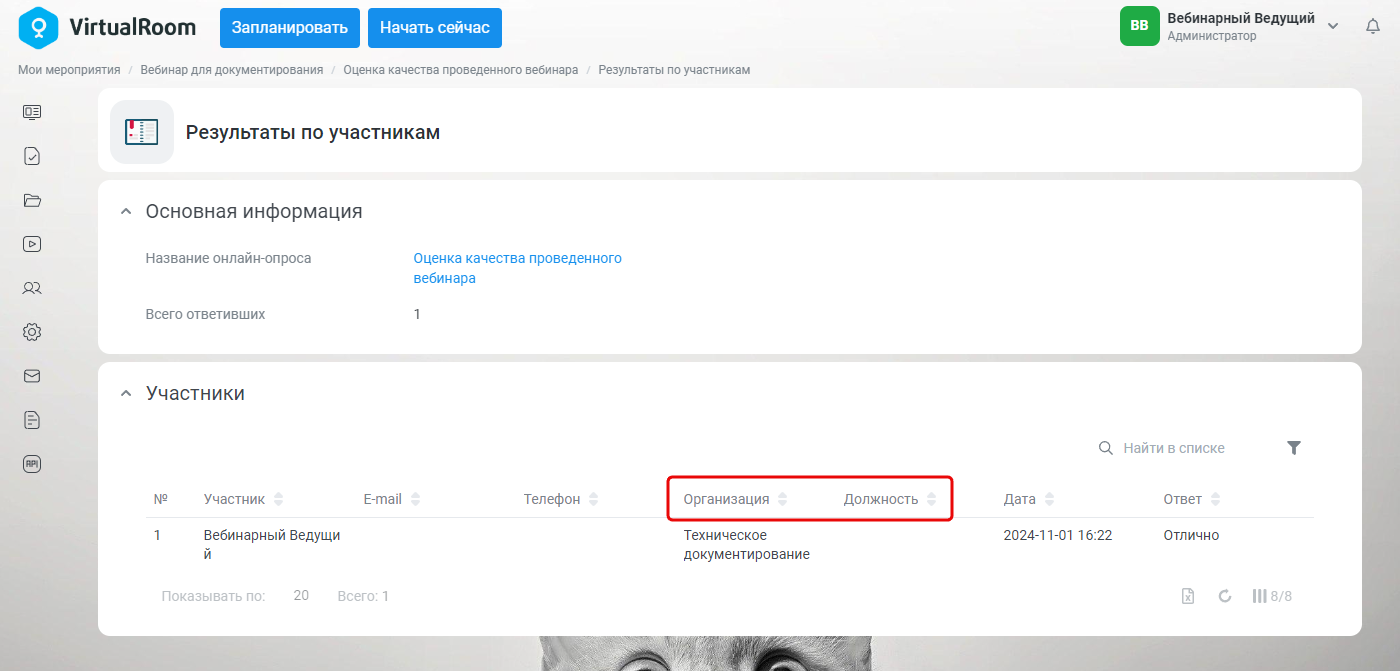The image size is (1400, 671).
Task: Open the mail envelope sidebar icon
Action: (x=32, y=376)
